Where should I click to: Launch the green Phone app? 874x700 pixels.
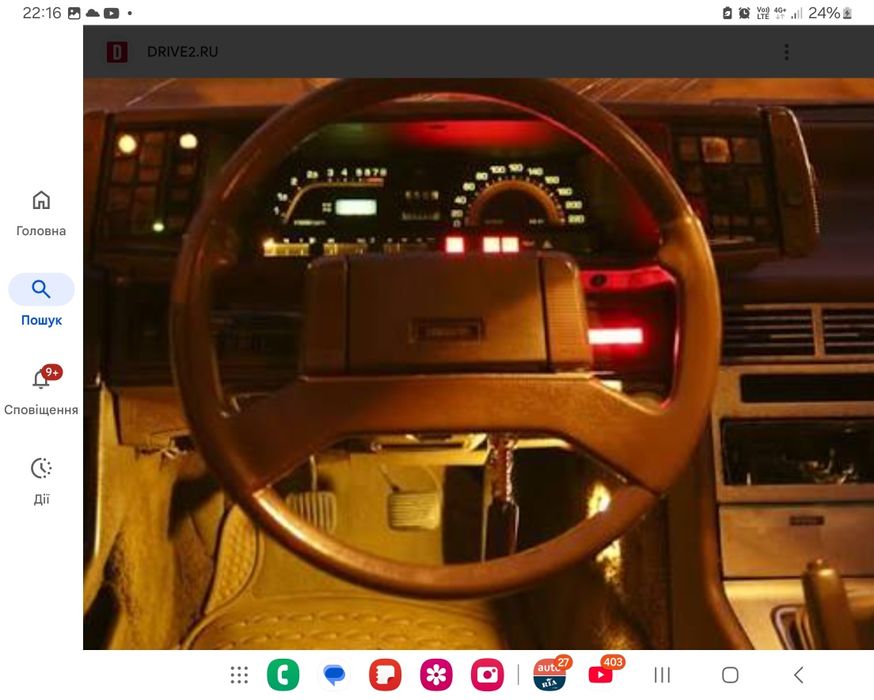click(283, 675)
